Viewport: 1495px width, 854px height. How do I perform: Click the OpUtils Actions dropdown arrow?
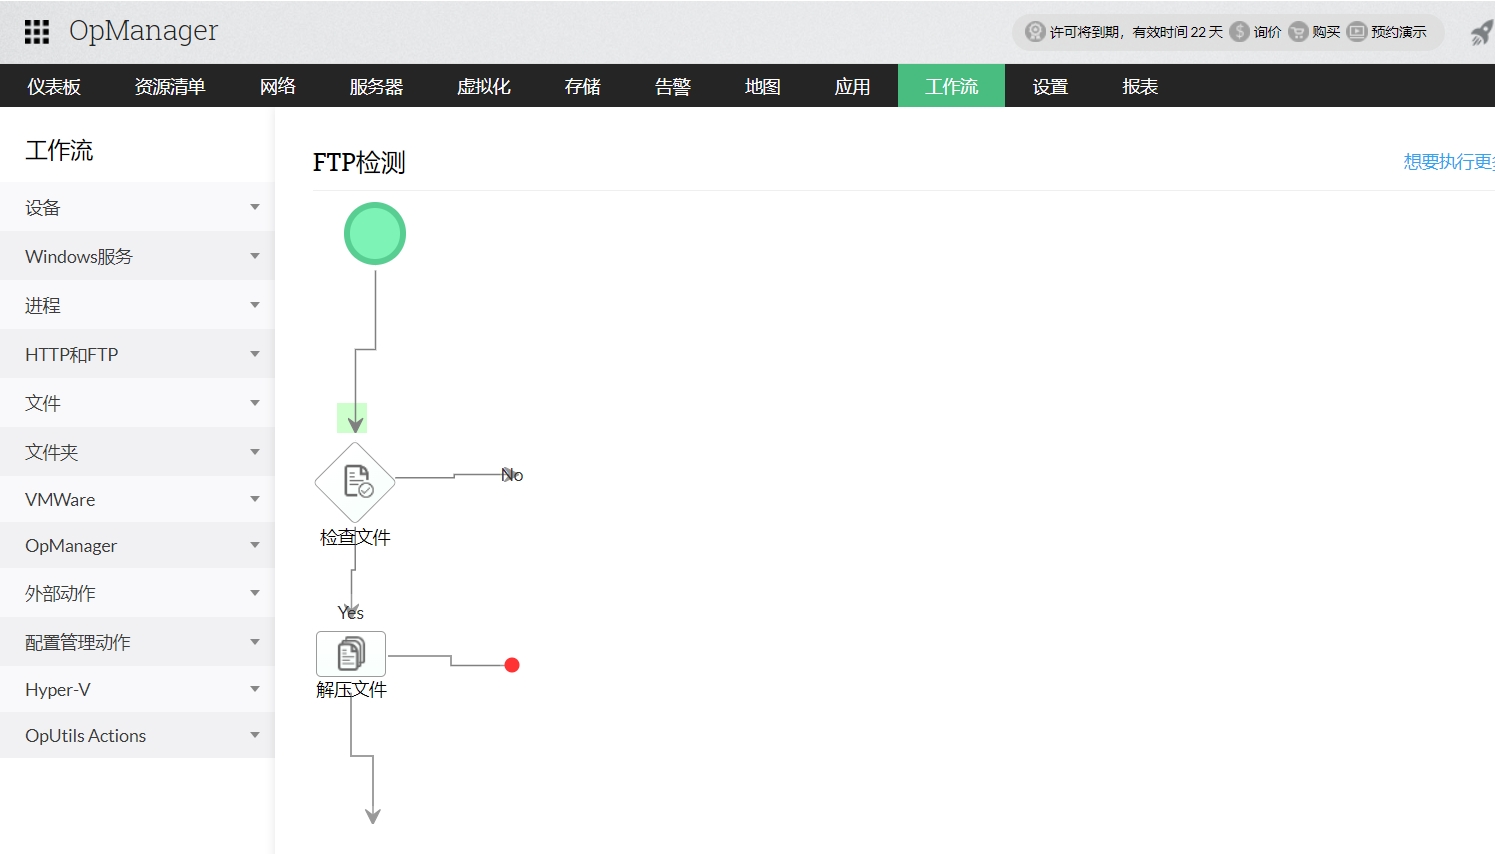[x=255, y=735]
